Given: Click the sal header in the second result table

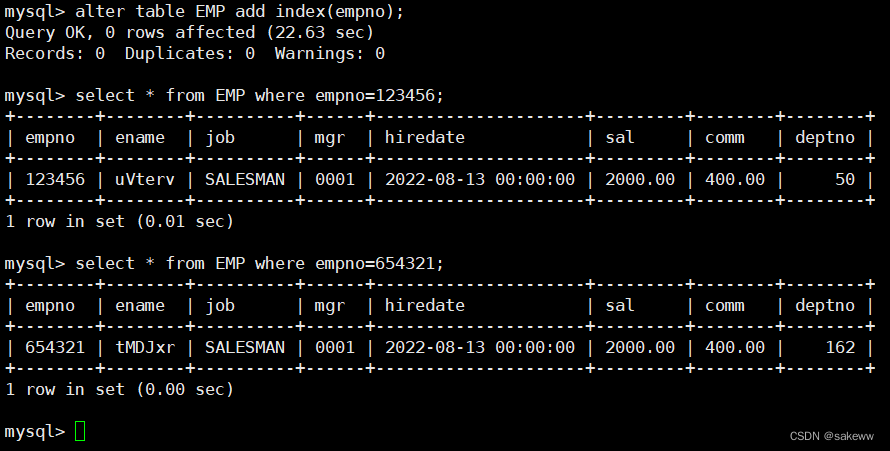Looking at the screenshot, I should (620, 306).
